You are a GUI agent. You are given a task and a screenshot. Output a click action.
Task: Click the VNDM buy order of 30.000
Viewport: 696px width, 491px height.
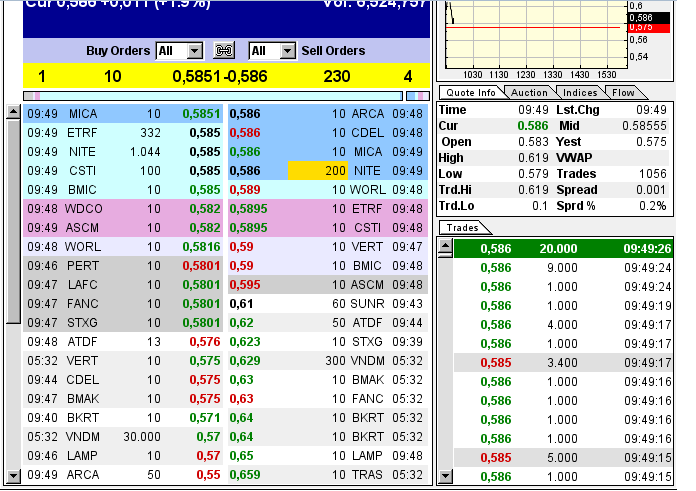click(124, 437)
